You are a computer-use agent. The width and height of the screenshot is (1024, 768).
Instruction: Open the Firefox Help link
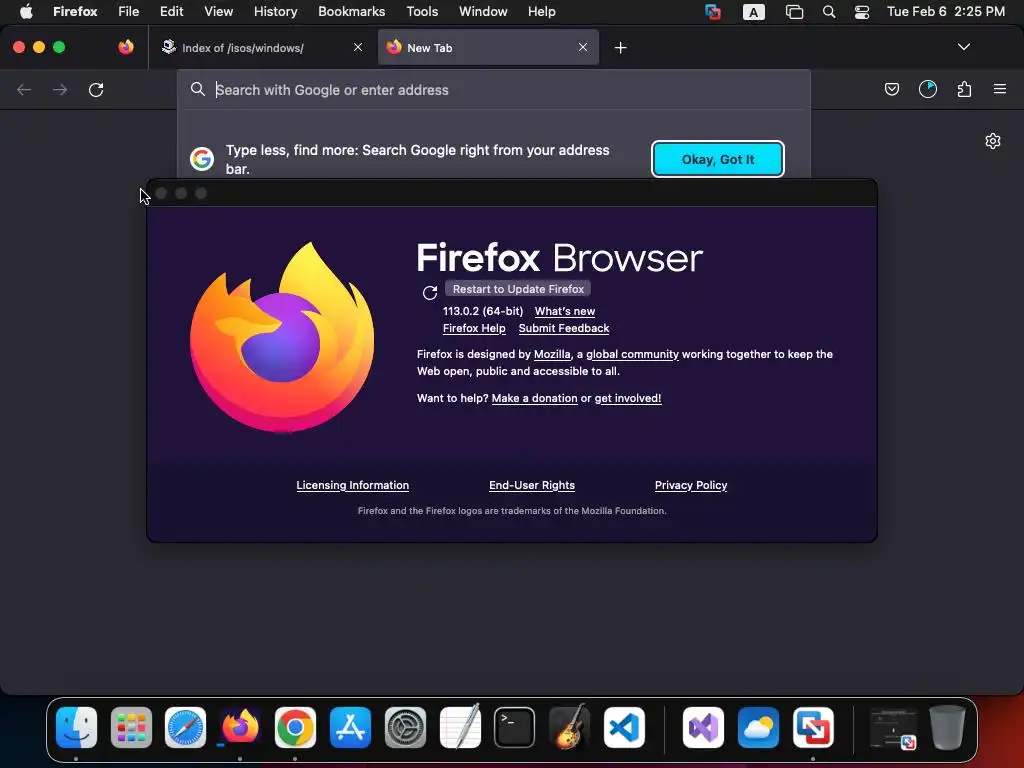(474, 328)
